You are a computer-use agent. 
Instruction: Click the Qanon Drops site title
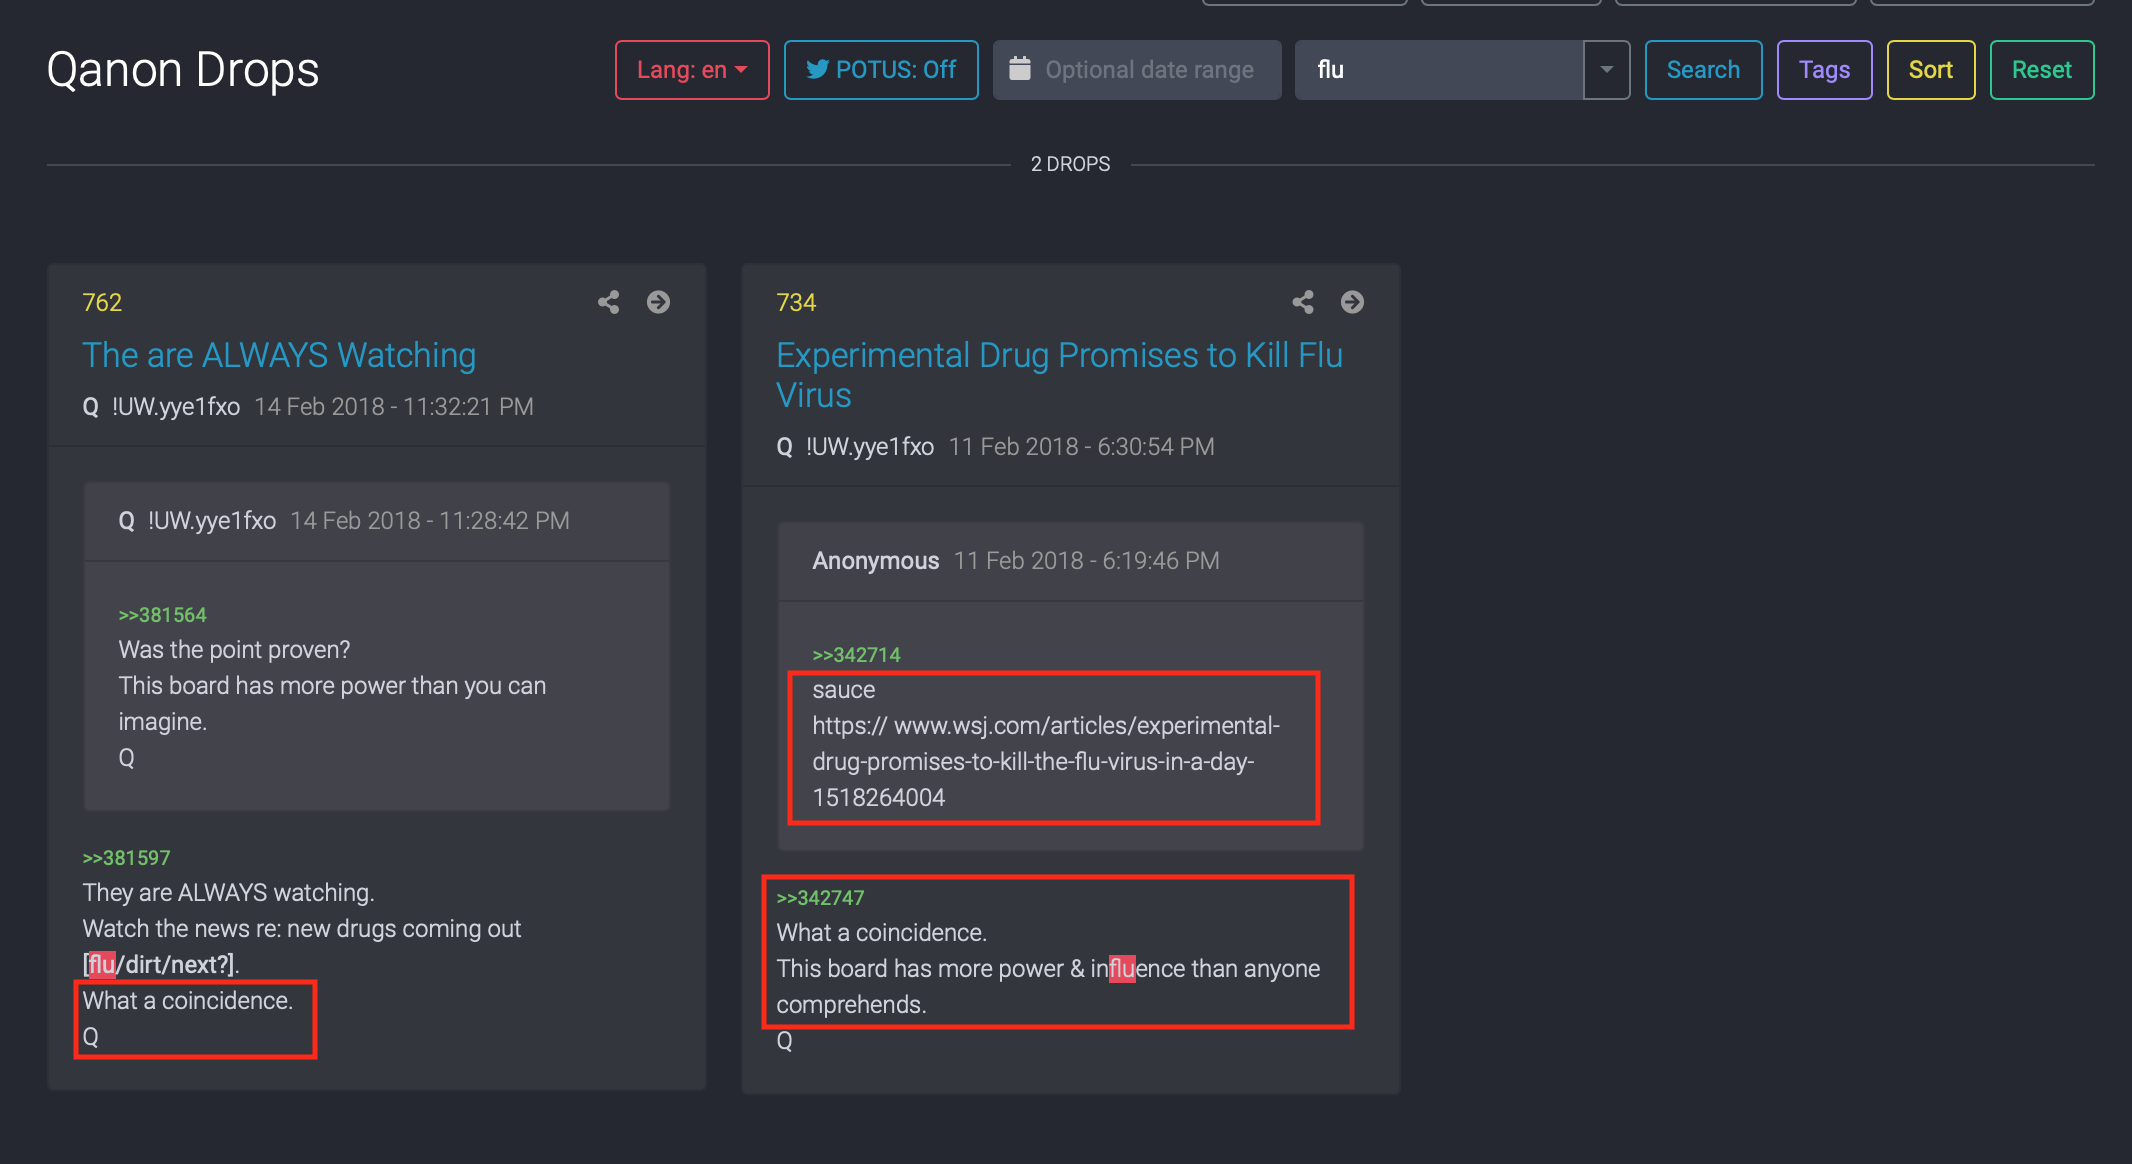(x=183, y=70)
